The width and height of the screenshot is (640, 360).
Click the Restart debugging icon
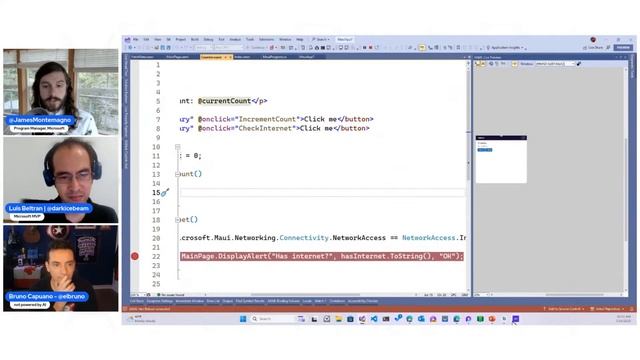376,48
